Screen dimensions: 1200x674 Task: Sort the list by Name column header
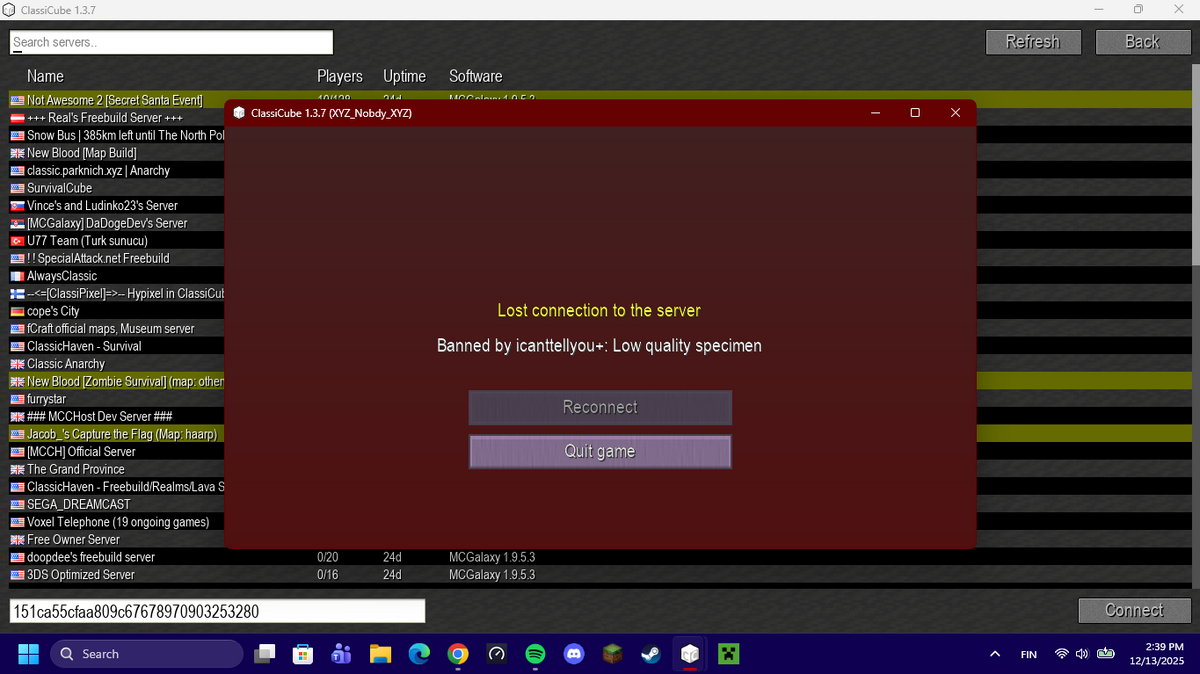pyautogui.click(x=45, y=76)
